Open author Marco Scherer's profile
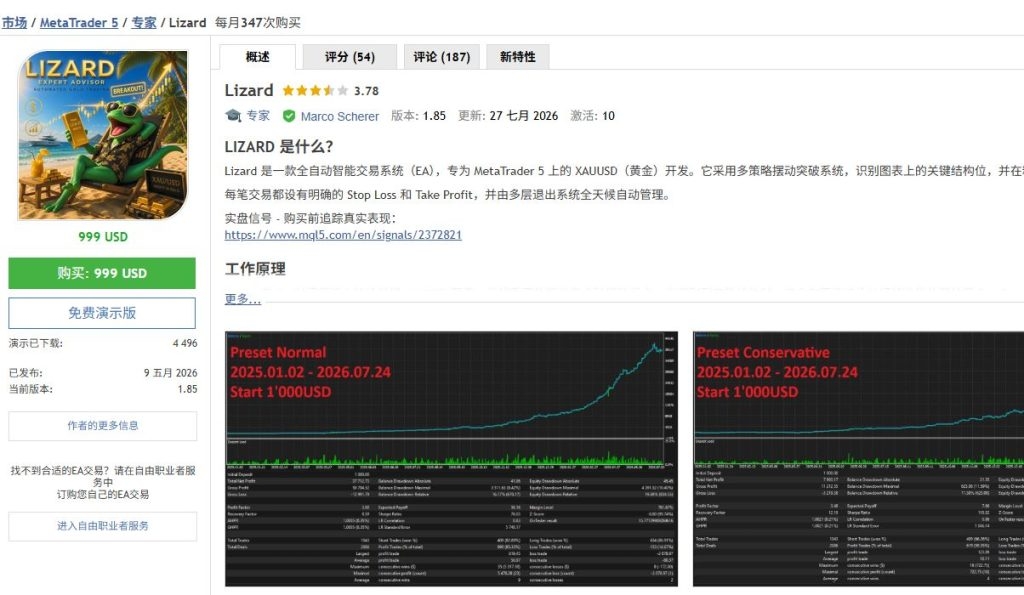The height and width of the screenshot is (595, 1024). (340, 116)
